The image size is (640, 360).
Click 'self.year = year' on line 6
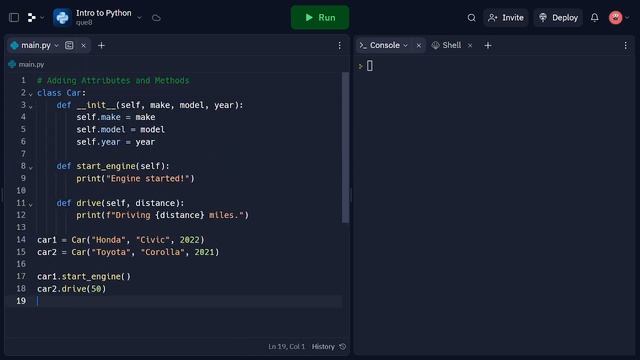pyautogui.click(x=116, y=142)
